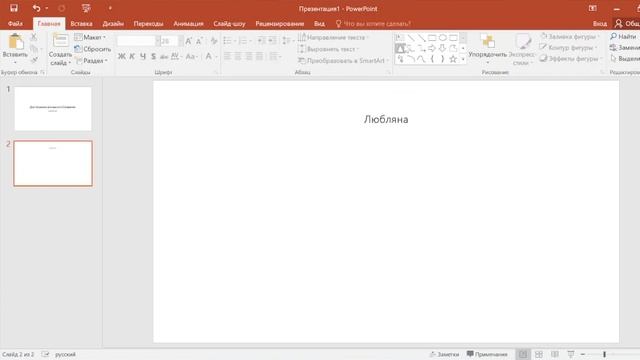Viewport: 640px width, 360px height.
Task: Click the Format Painter brush icon
Action: 34,60
